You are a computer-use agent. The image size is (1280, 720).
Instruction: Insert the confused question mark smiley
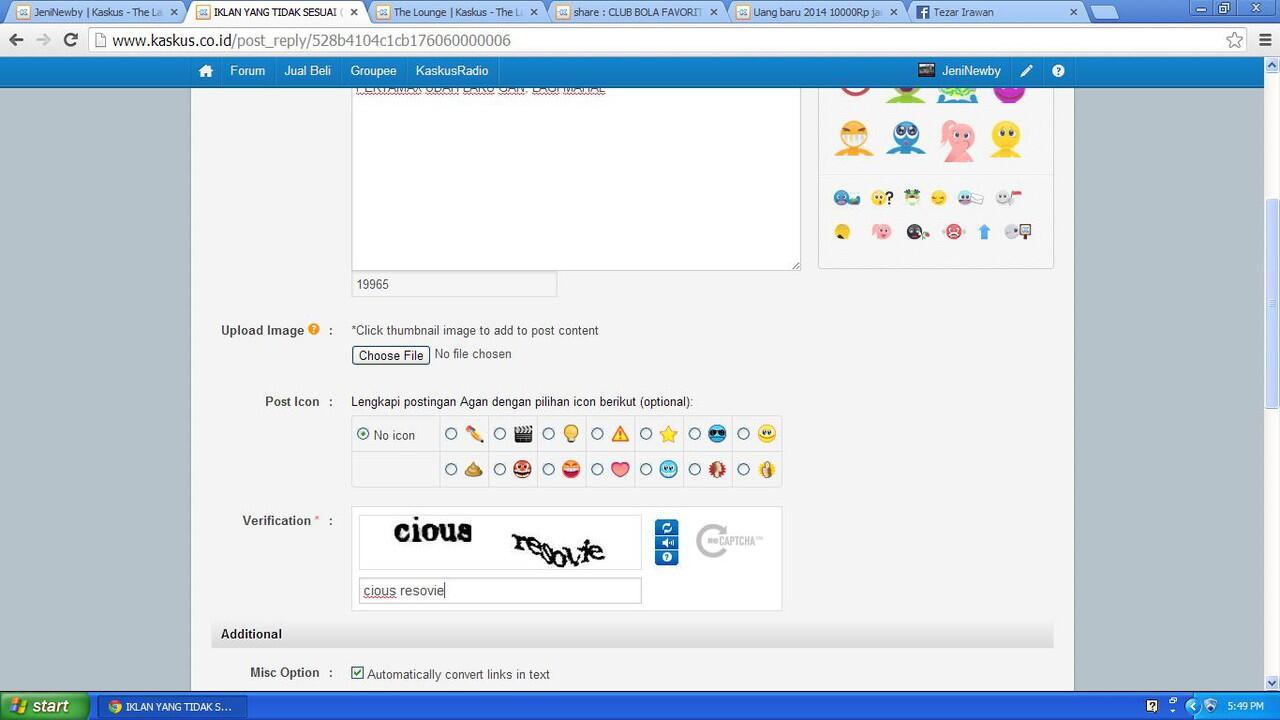click(882, 198)
